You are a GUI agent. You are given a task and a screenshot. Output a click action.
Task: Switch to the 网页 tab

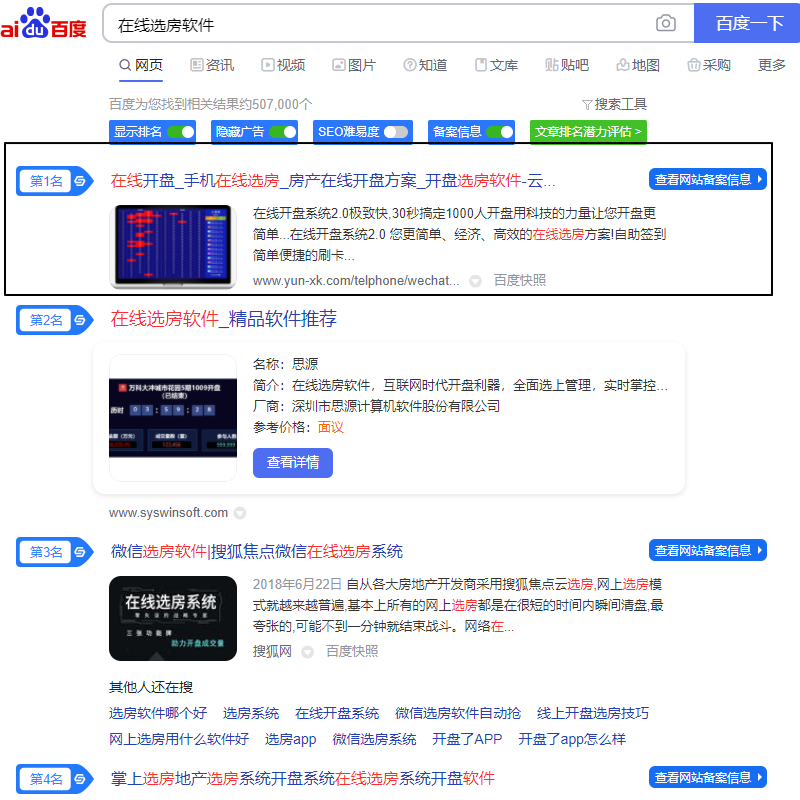(x=141, y=65)
